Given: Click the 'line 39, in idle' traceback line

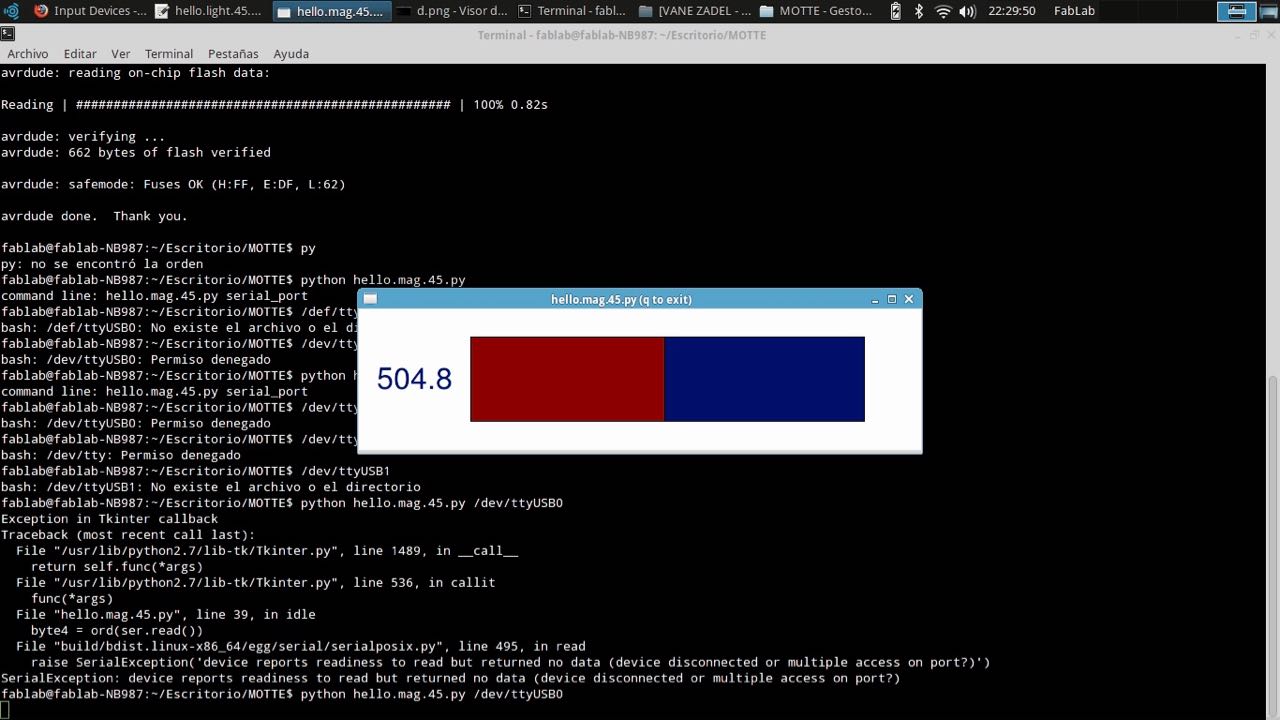Looking at the screenshot, I should click(x=165, y=614).
